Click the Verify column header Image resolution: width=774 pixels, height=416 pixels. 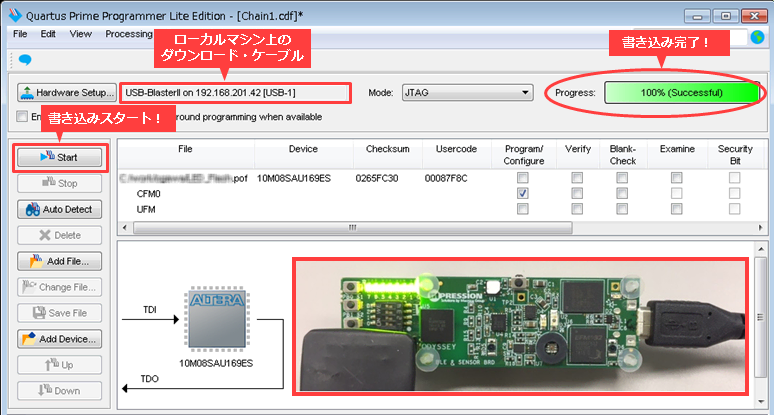coord(578,154)
